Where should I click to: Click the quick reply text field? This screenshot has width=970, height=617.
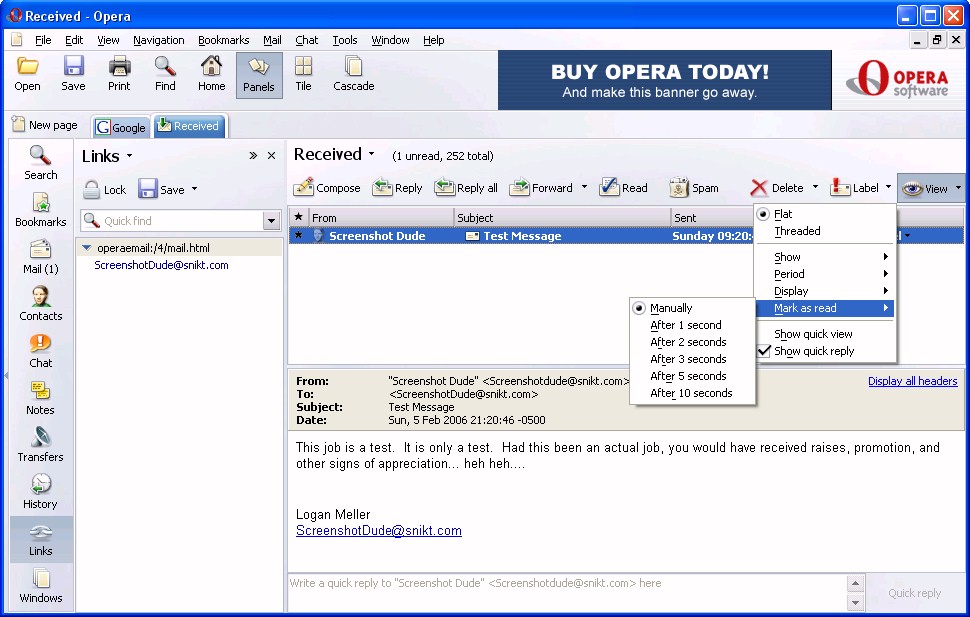(x=565, y=592)
